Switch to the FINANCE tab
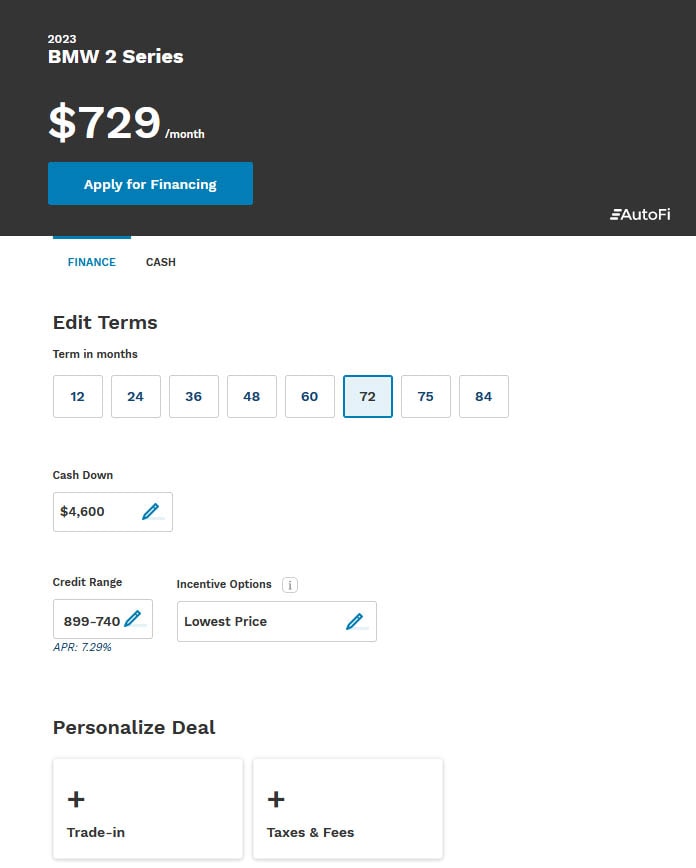 pos(92,262)
